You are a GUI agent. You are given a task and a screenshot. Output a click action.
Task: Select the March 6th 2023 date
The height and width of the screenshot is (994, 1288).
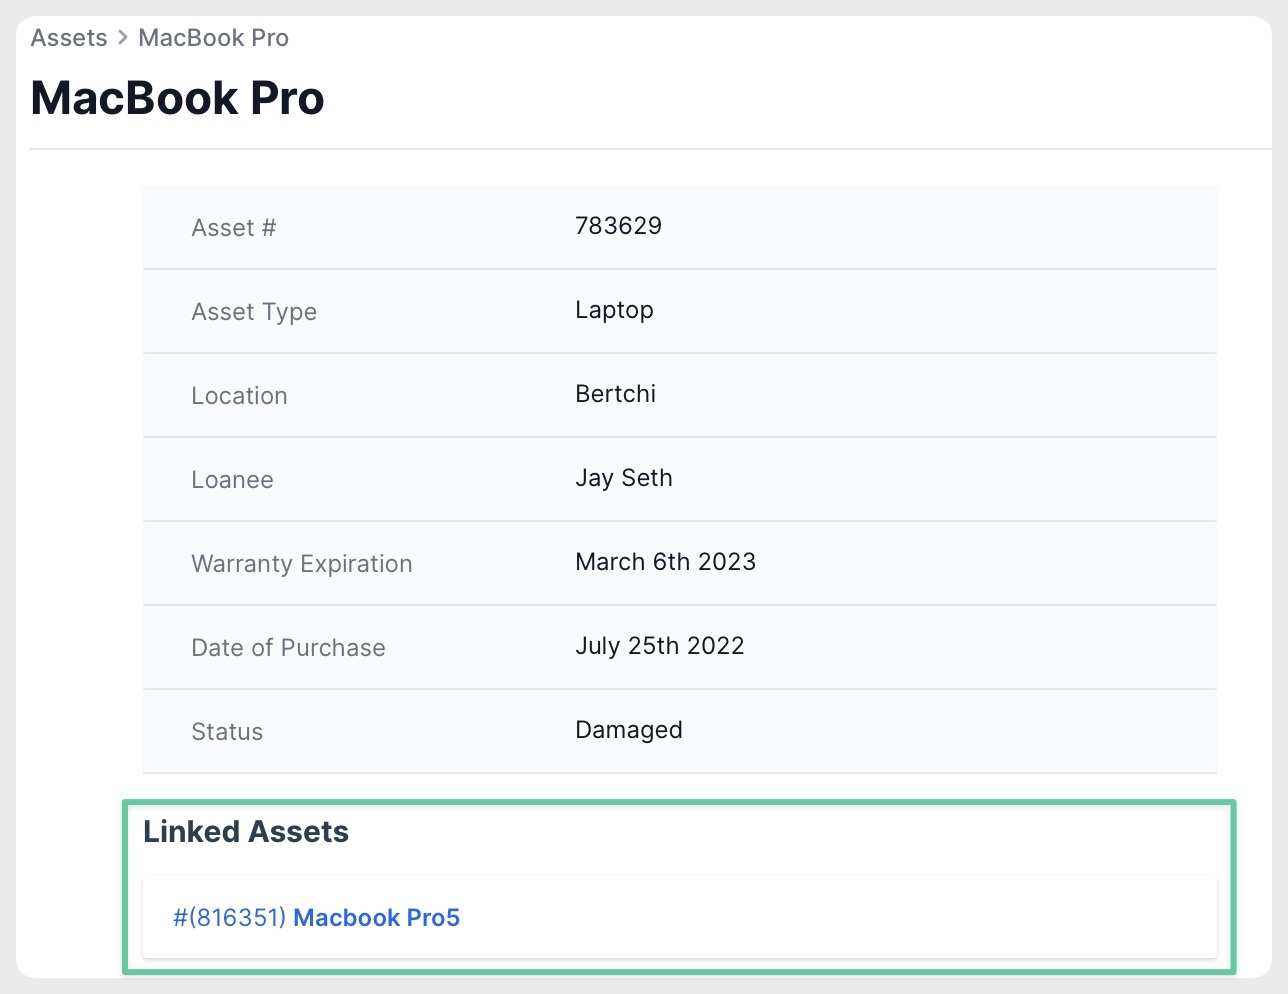(x=665, y=562)
